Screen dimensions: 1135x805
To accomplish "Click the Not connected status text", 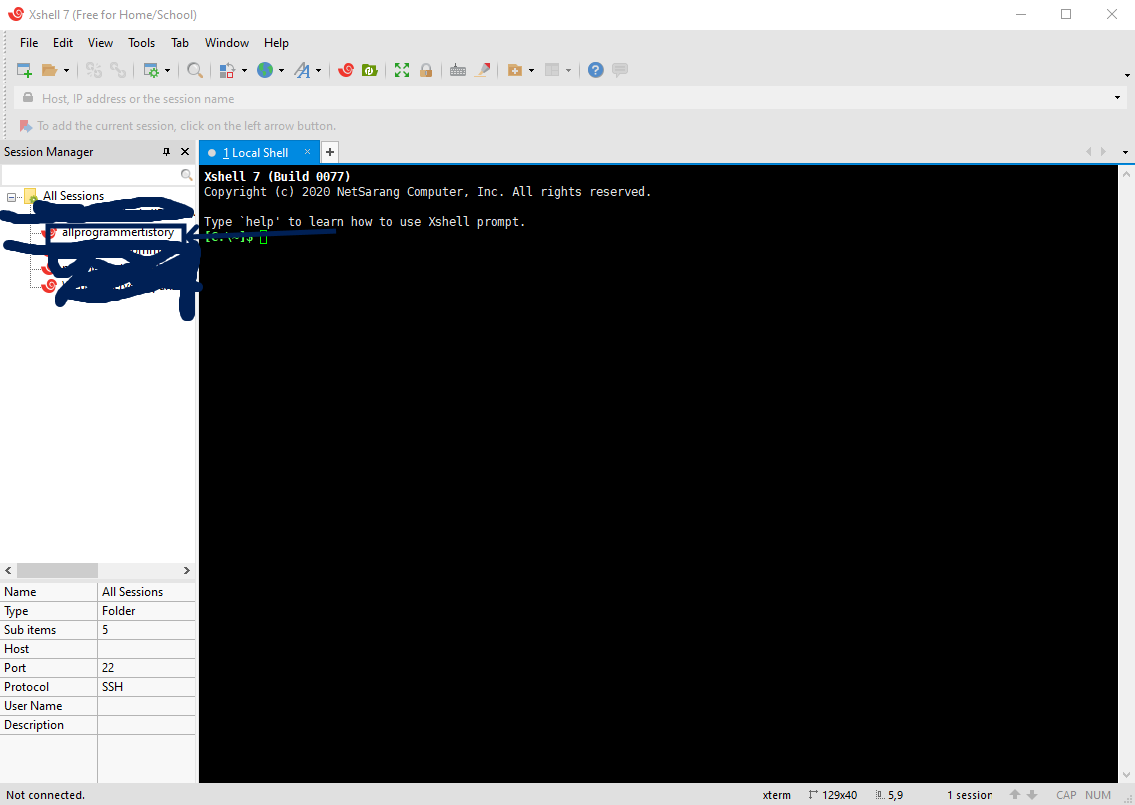I will 46,795.
